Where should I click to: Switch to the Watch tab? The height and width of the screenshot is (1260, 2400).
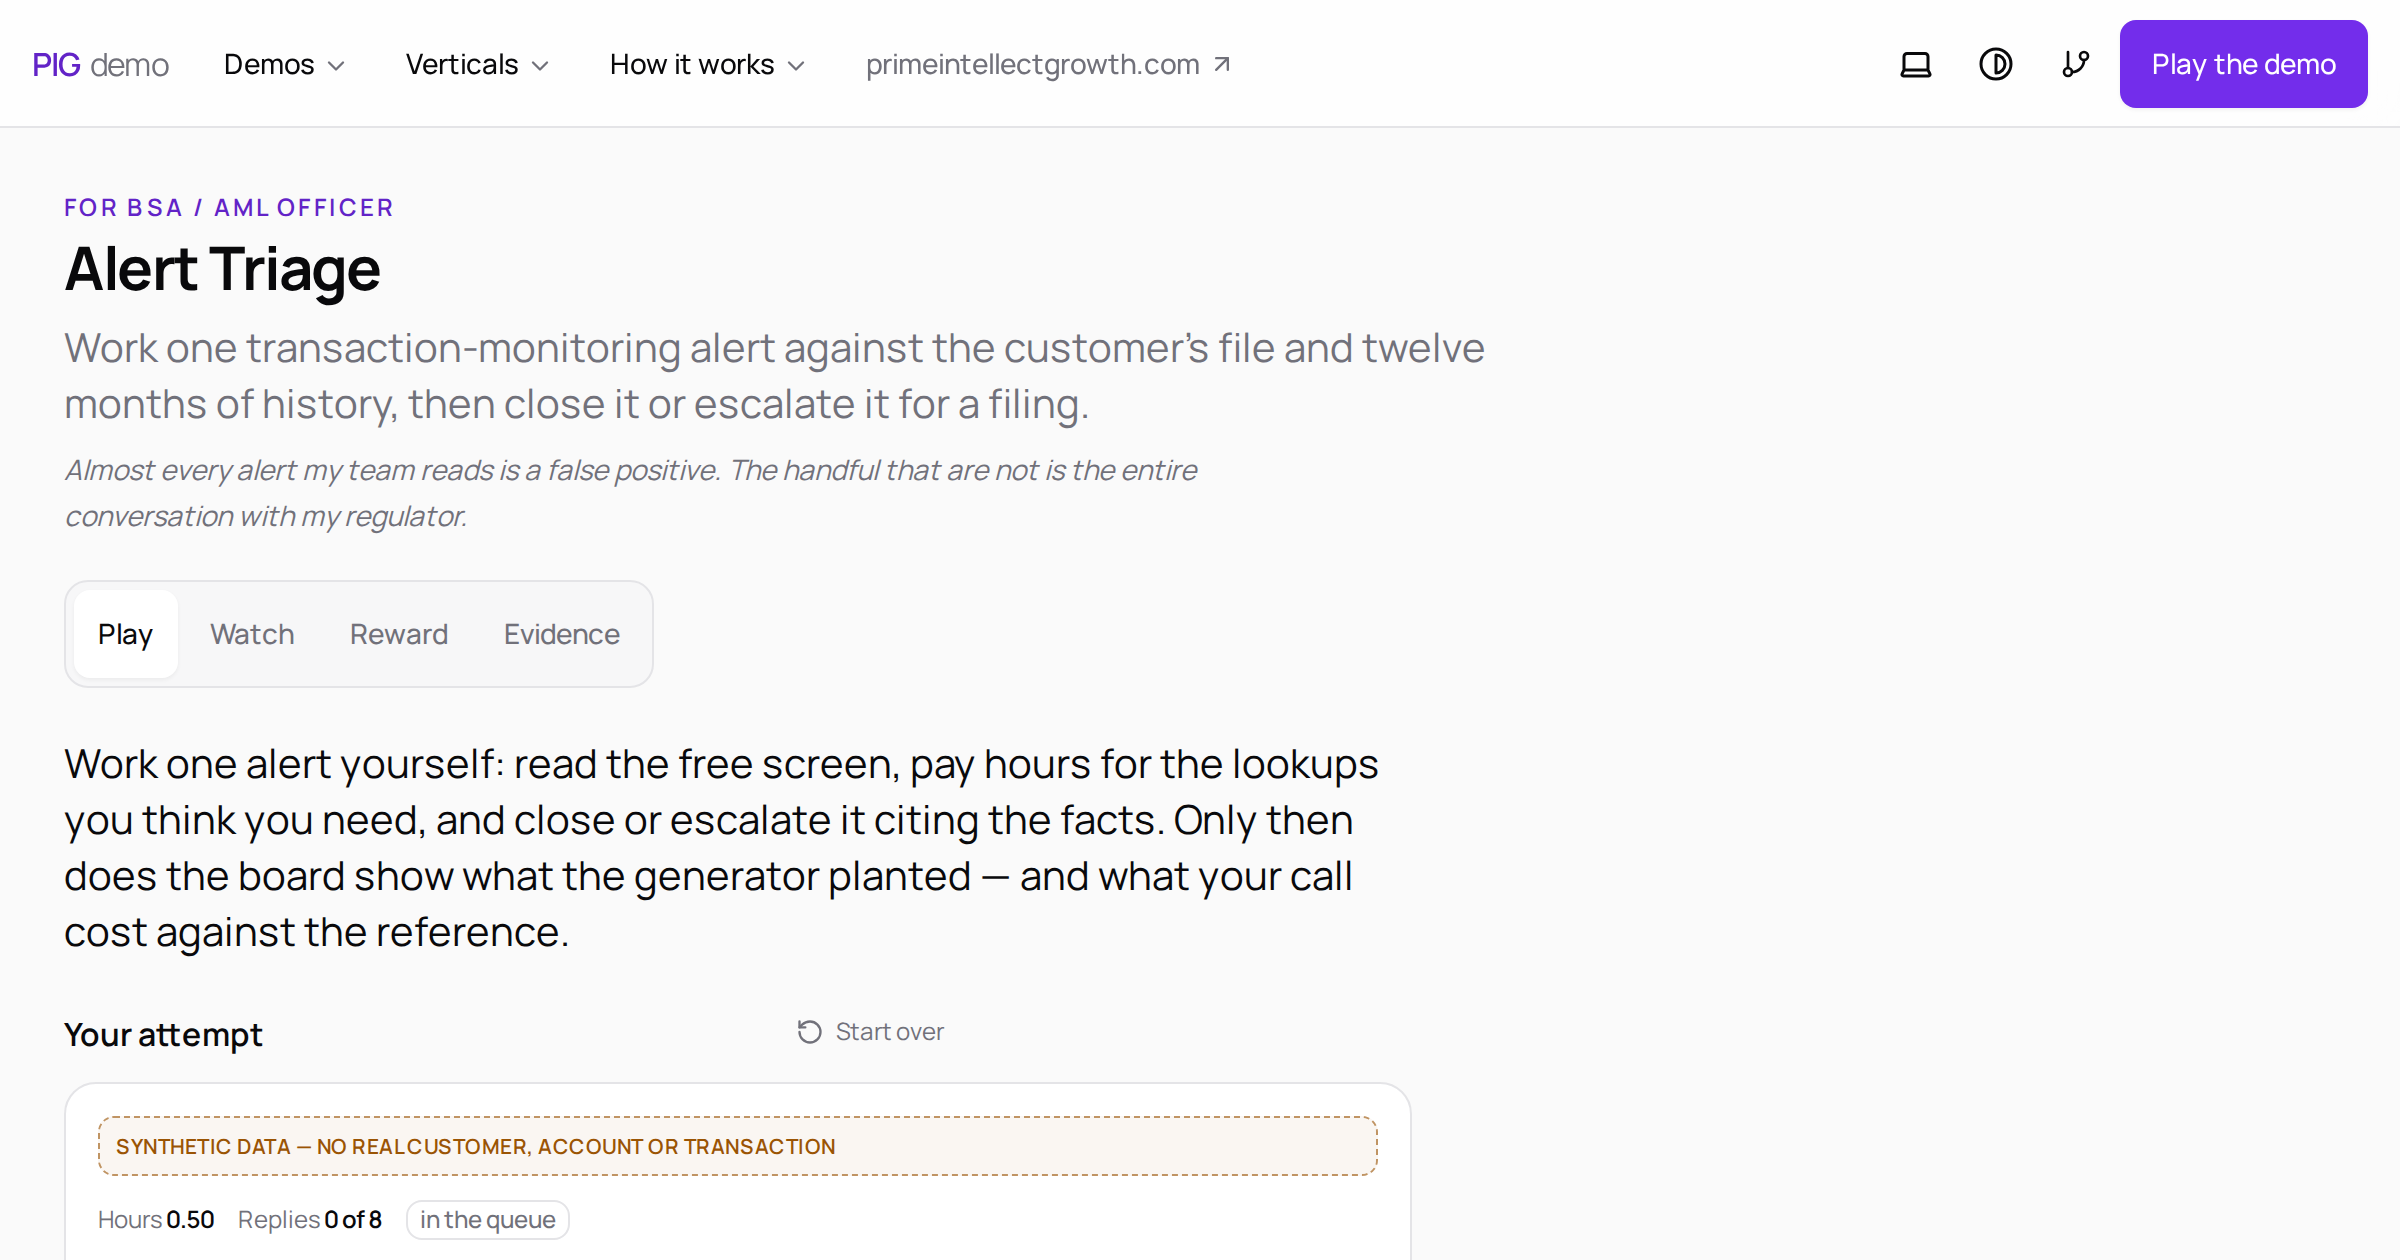coord(252,634)
